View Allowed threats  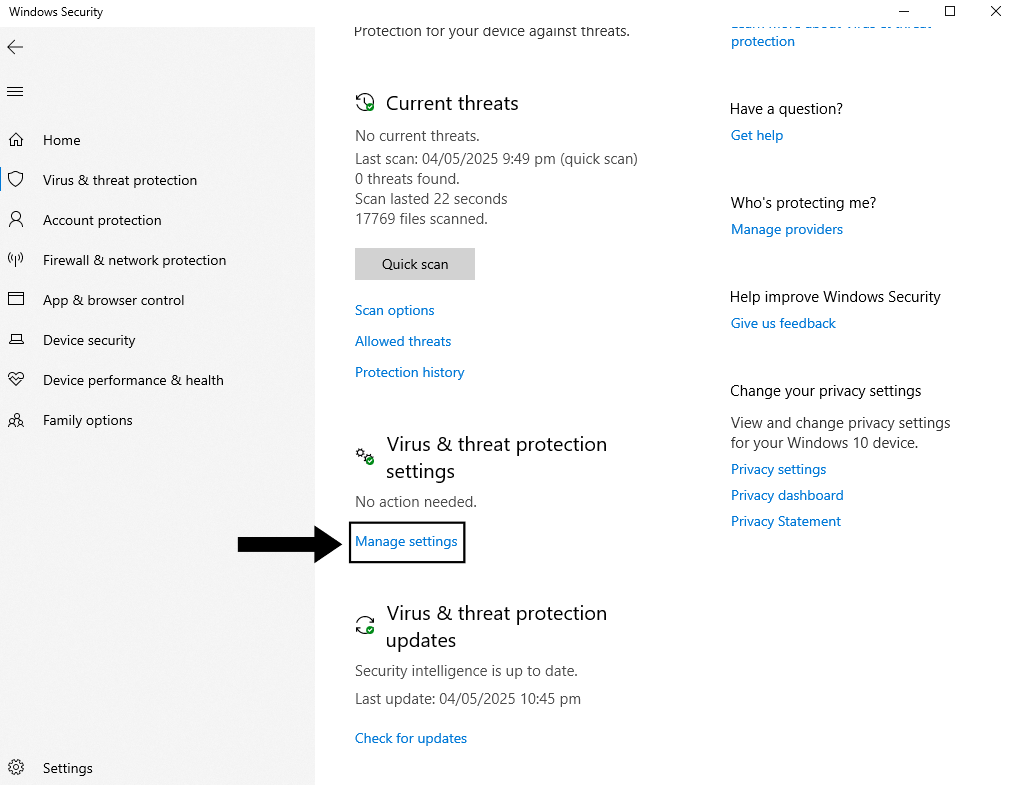(402, 341)
